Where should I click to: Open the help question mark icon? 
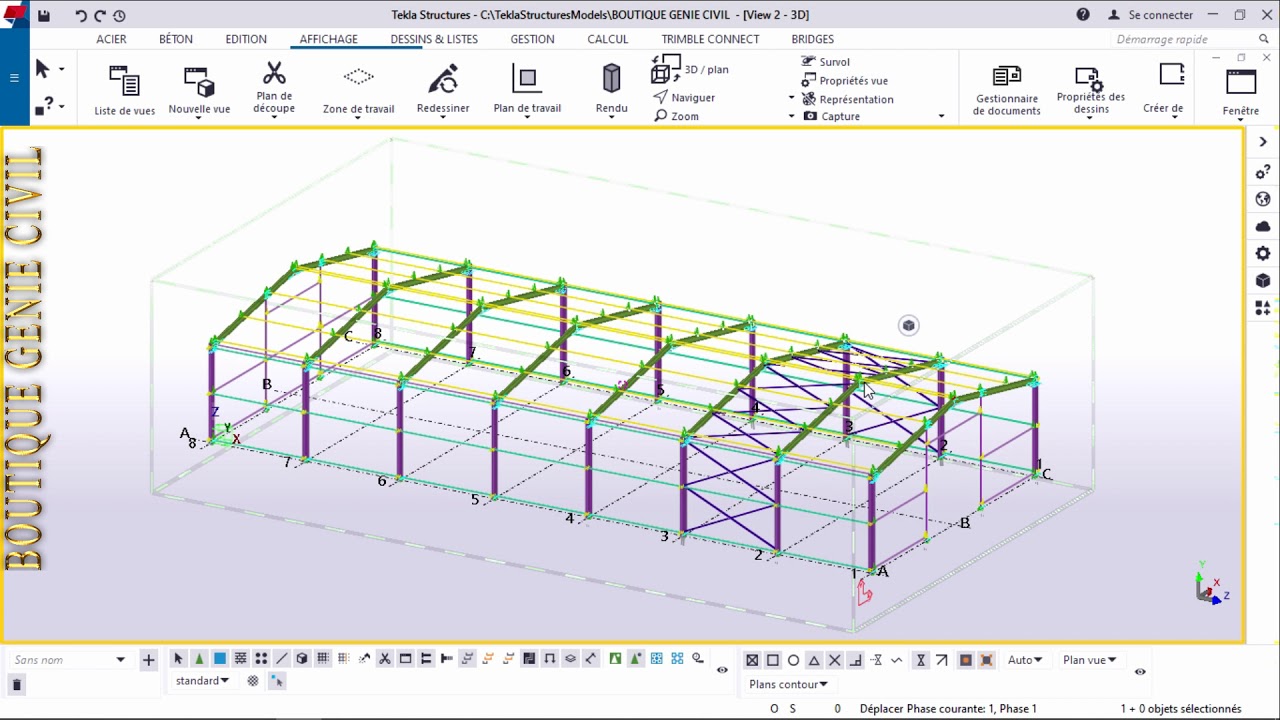point(1083,15)
